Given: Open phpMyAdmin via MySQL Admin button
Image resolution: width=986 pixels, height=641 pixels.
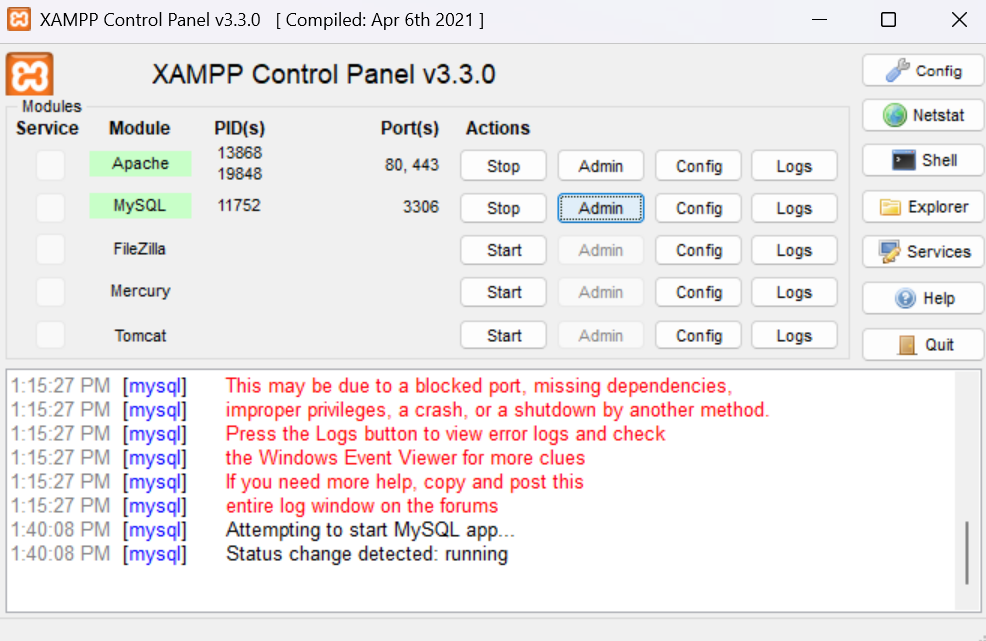Looking at the screenshot, I should (600, 207).
